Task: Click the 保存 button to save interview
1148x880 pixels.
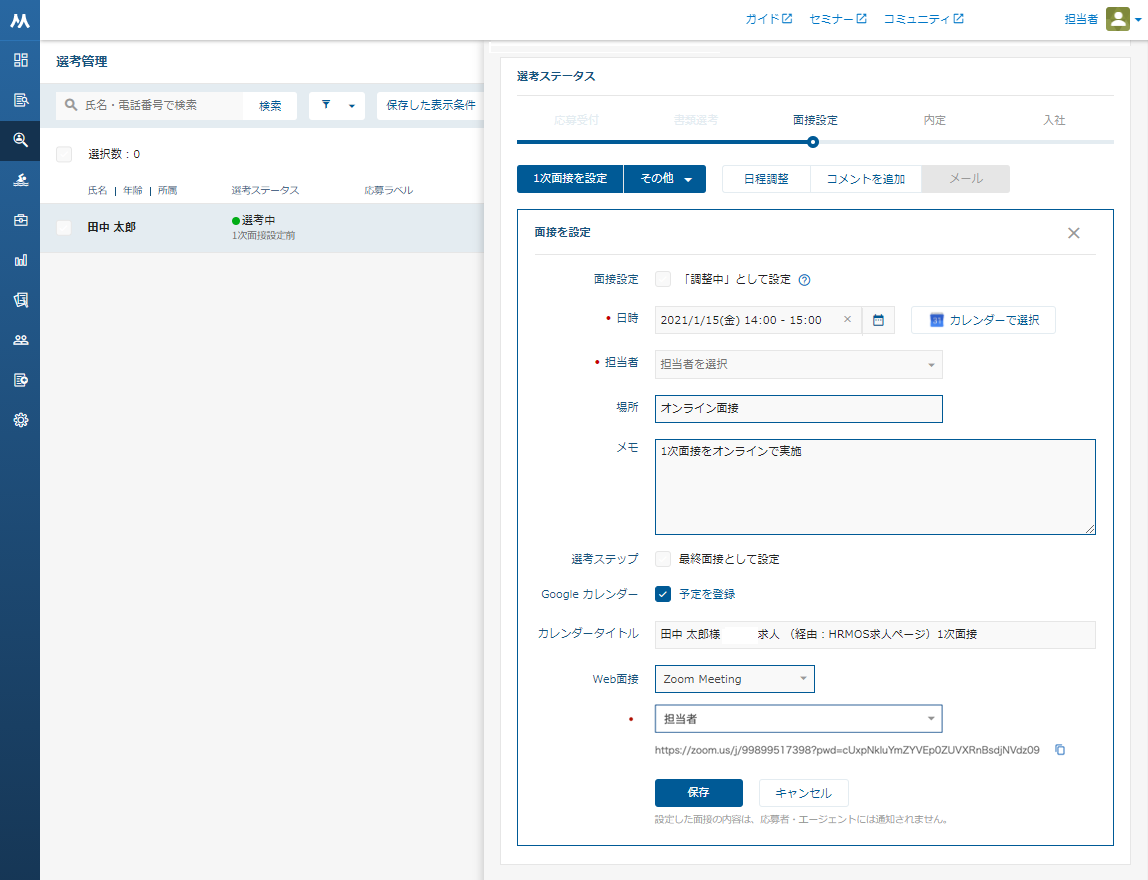Action: (698, 791)
